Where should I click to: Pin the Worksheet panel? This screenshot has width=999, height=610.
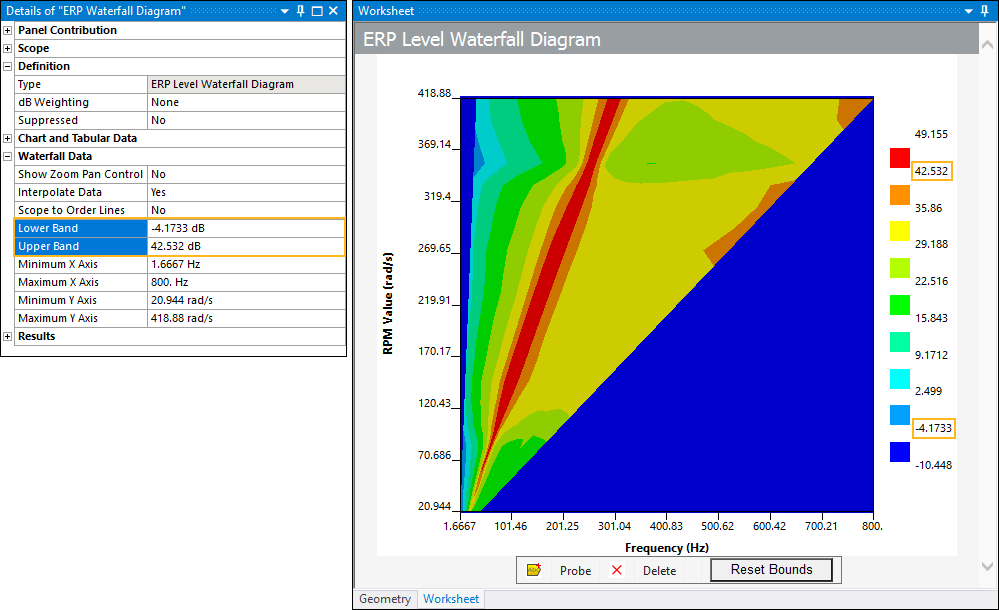click(985, 11)
